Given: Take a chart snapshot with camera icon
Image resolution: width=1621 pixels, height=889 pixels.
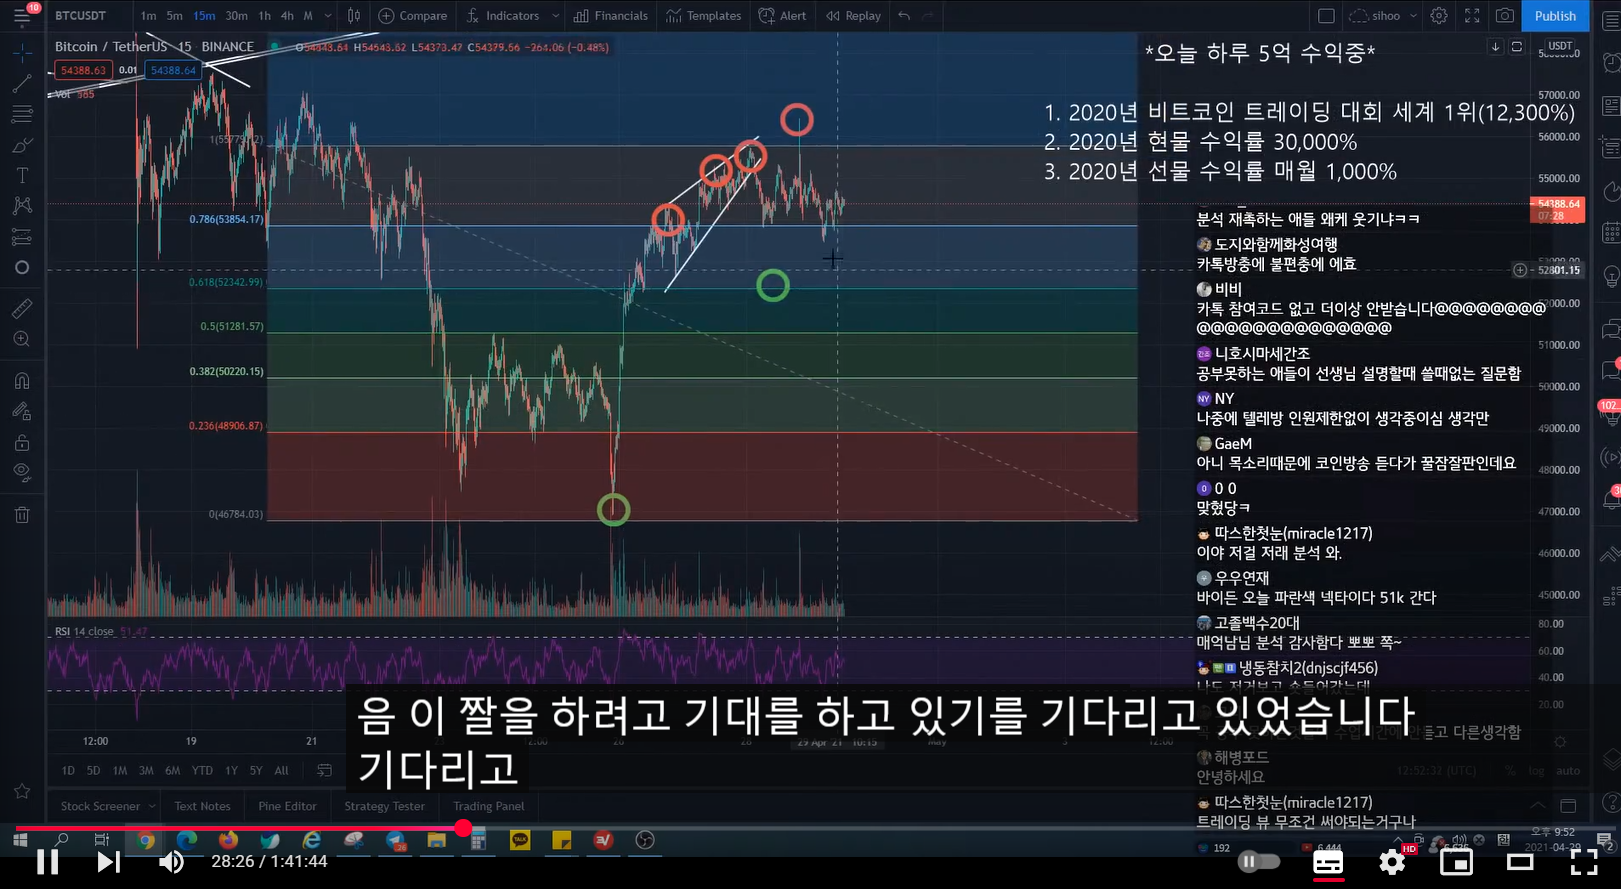Looking at the screenshot, I should (x=1505, y=16).
